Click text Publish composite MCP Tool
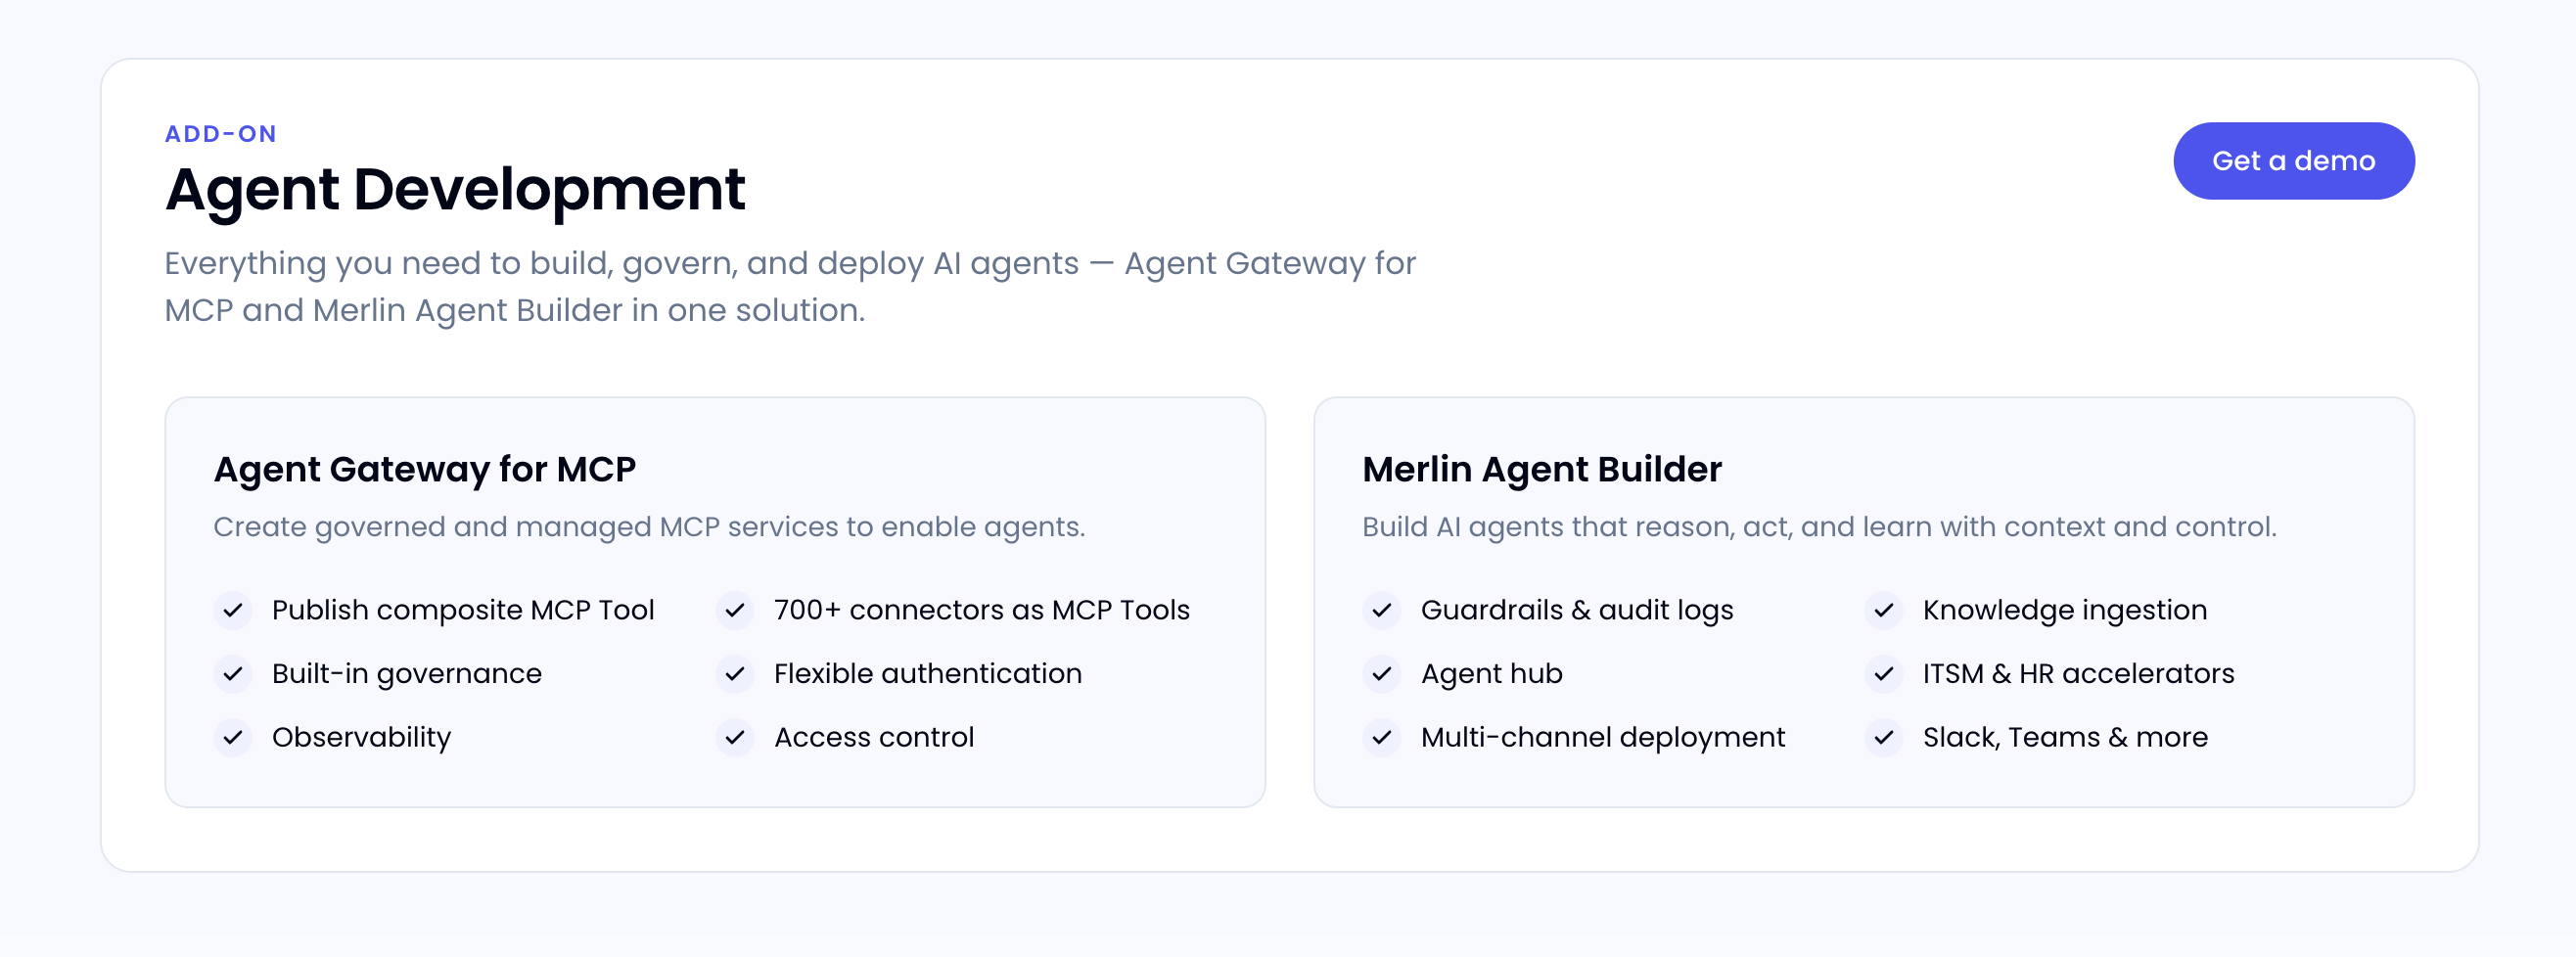Viewport: 2576px width, 957px height. pyautogui.click(x=463, y=610)
